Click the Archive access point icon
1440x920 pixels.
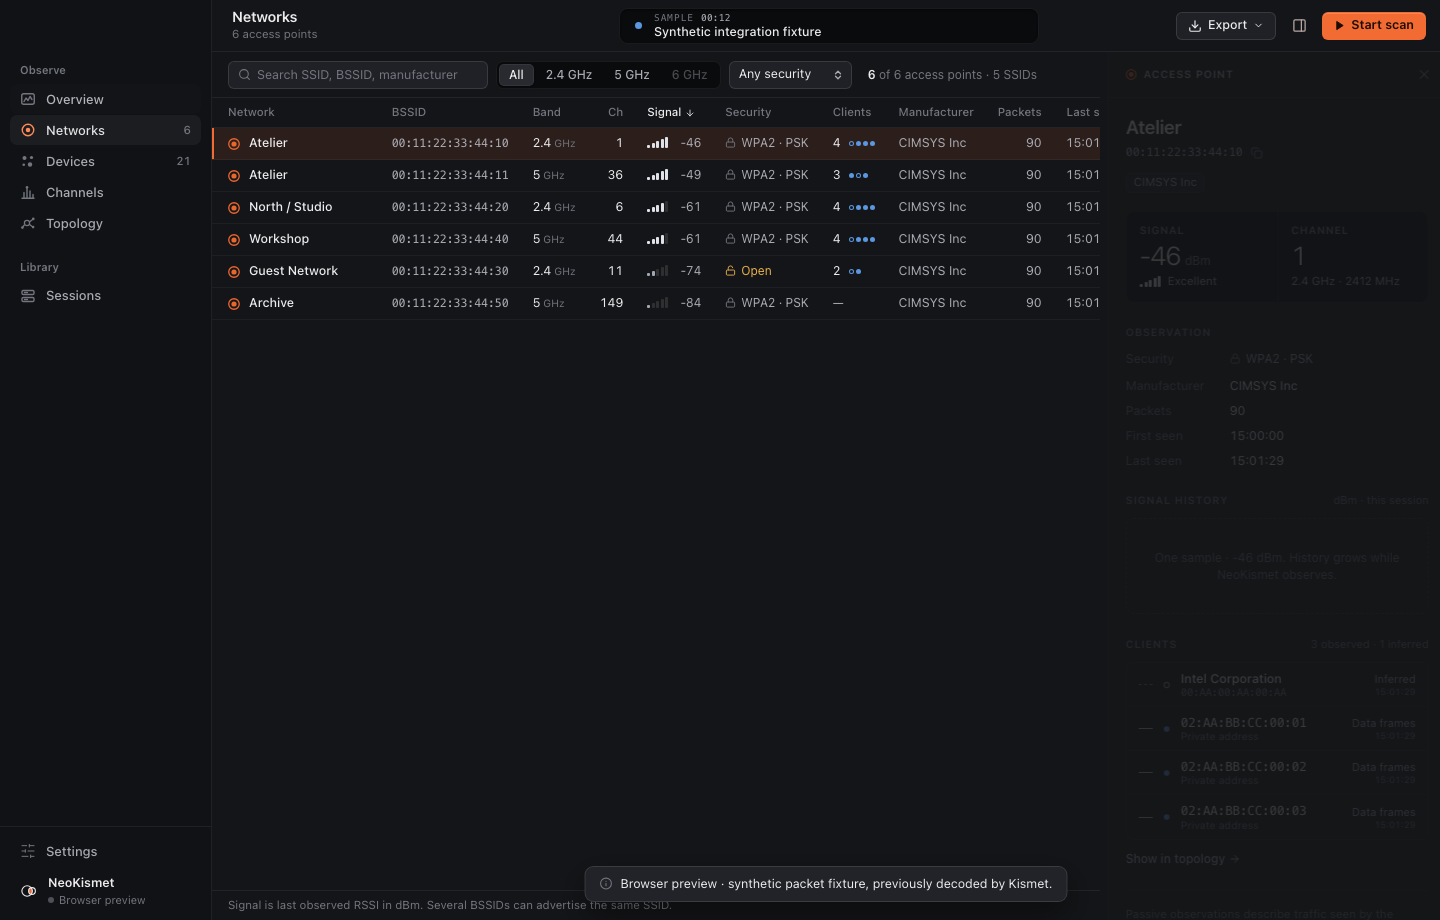234,303
